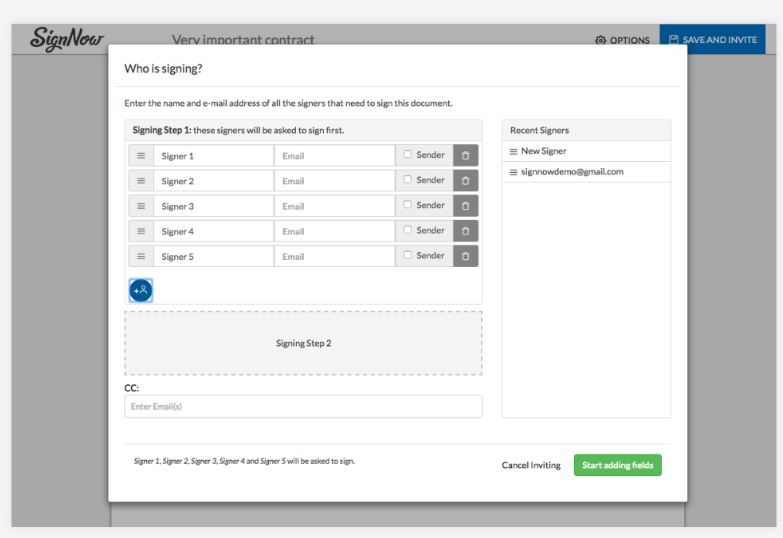
Task: Click drag handle icon for Signer 4
Action: click(141, 231)
